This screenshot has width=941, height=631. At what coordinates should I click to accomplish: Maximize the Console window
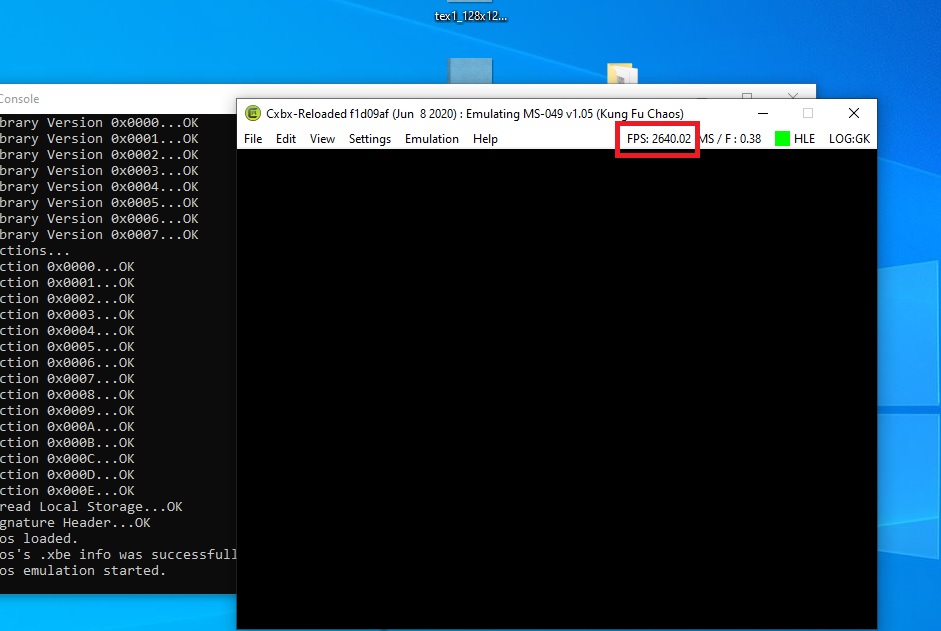click(x=747, y=95)
